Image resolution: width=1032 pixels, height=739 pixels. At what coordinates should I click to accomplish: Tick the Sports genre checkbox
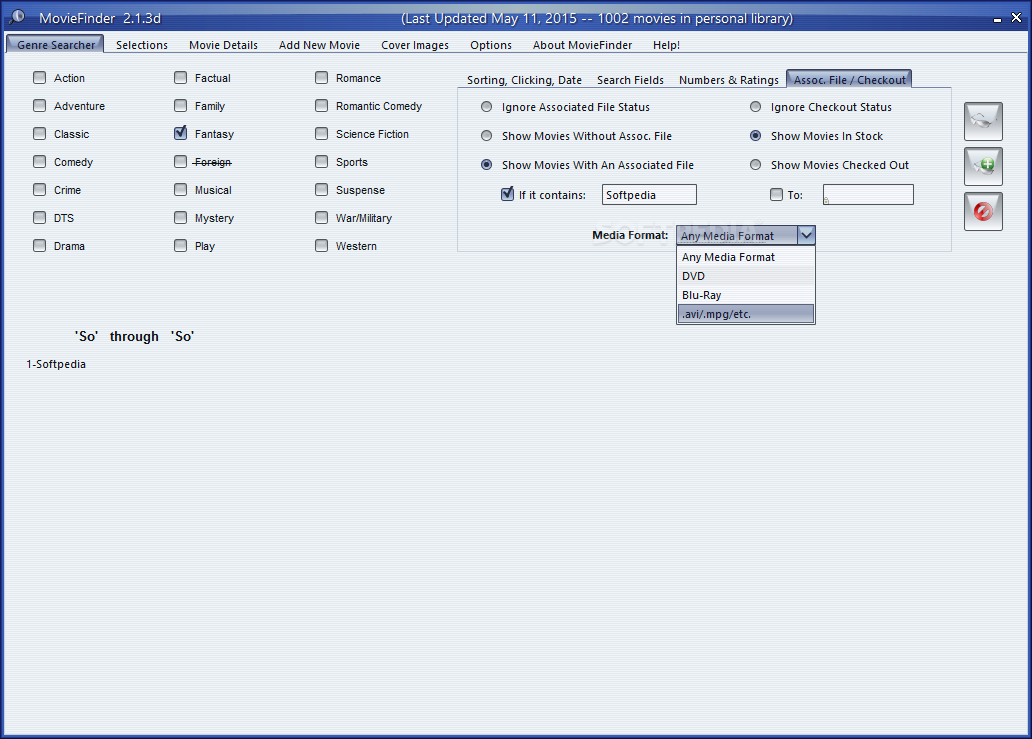point(321,162)
